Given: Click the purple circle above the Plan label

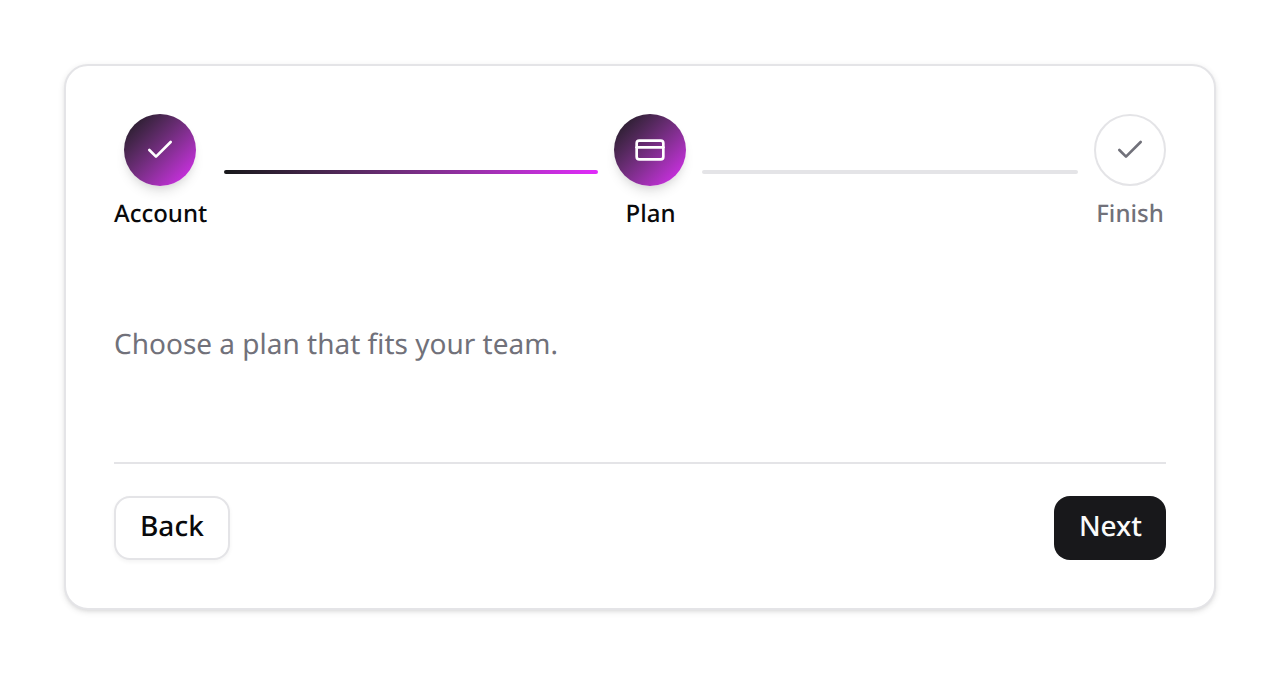Looking at the screenshot, I should (650, 150).
